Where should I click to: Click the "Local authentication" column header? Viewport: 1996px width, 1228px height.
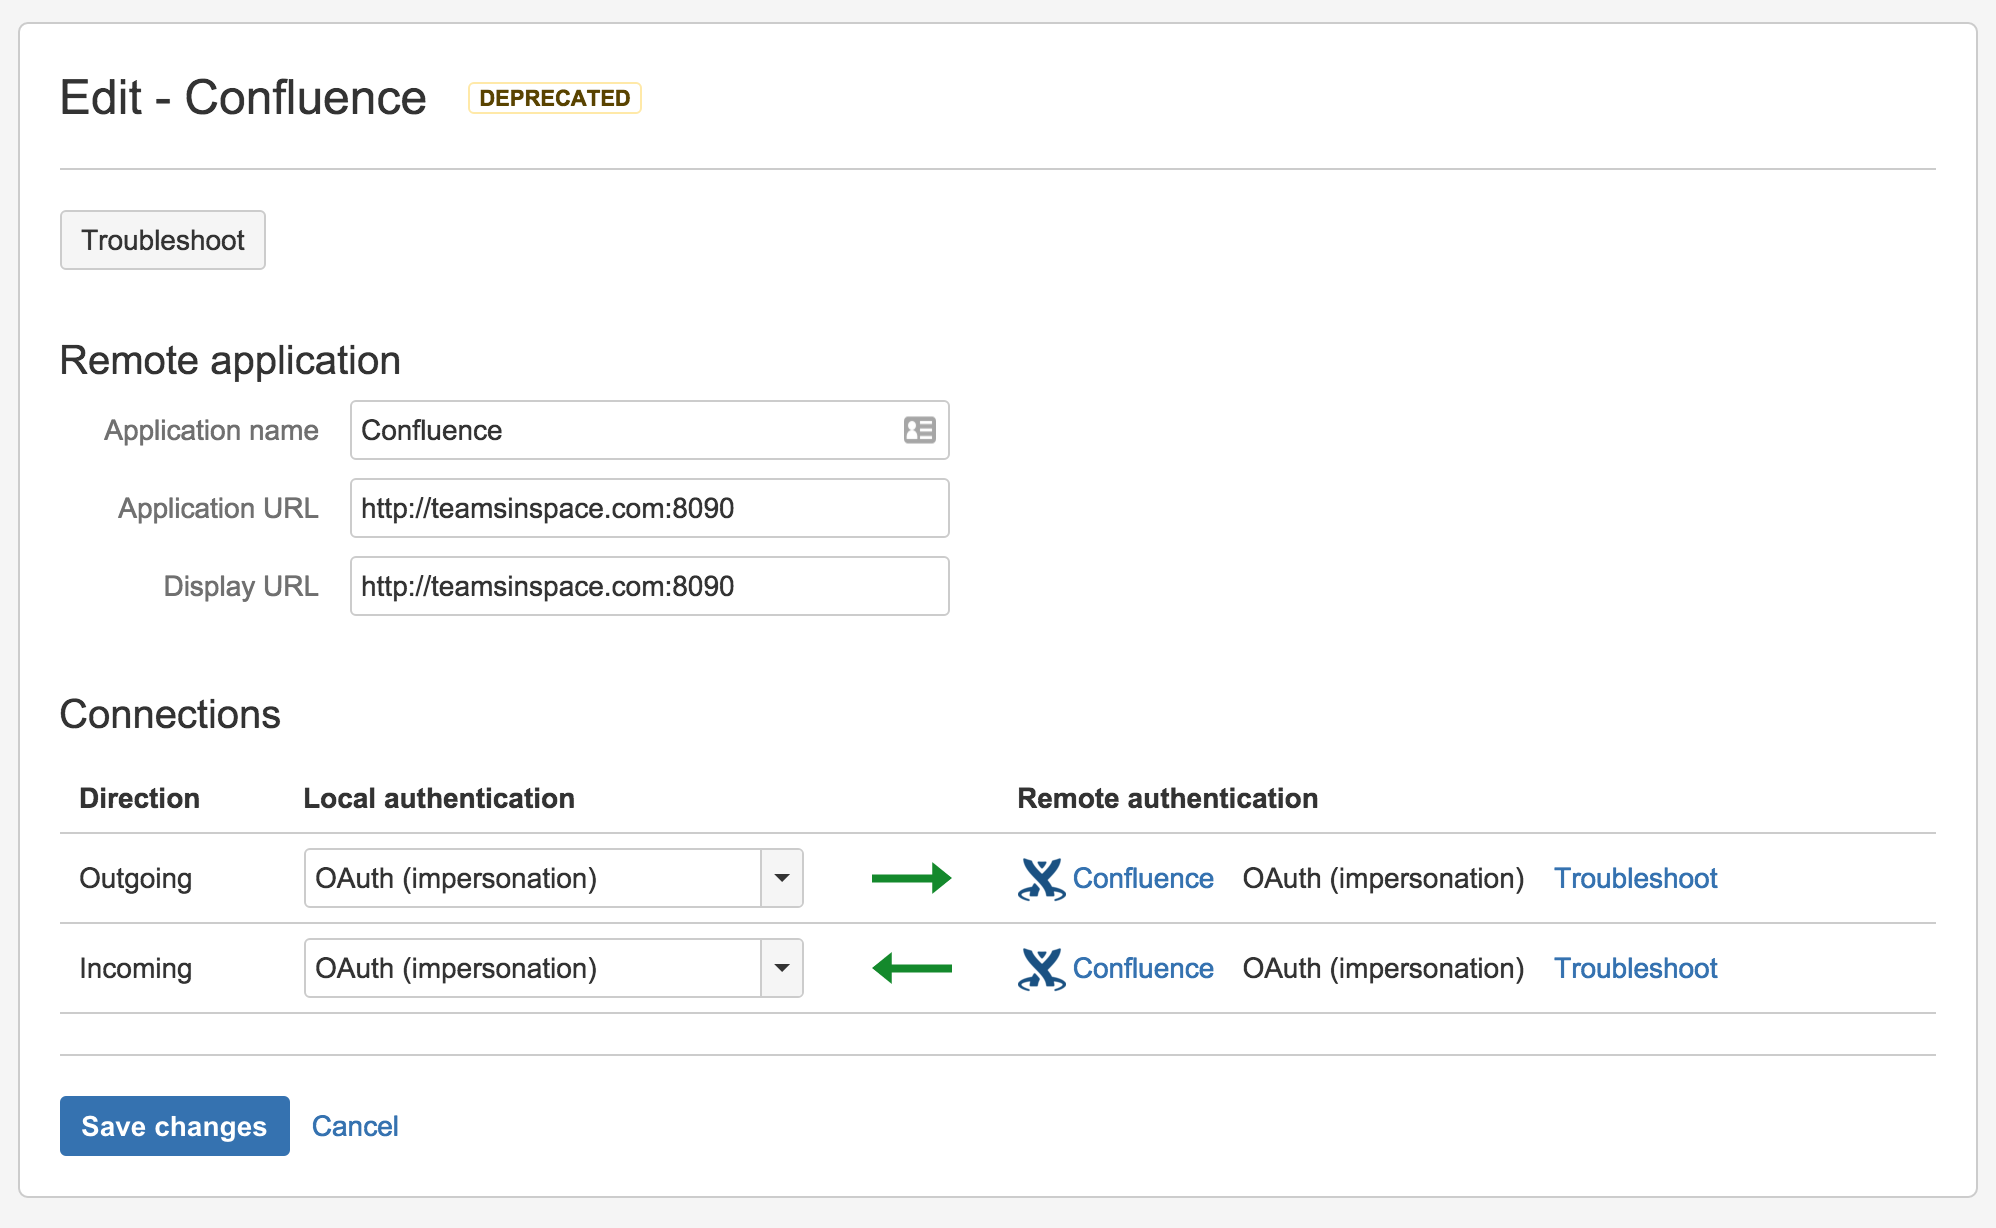439,798
